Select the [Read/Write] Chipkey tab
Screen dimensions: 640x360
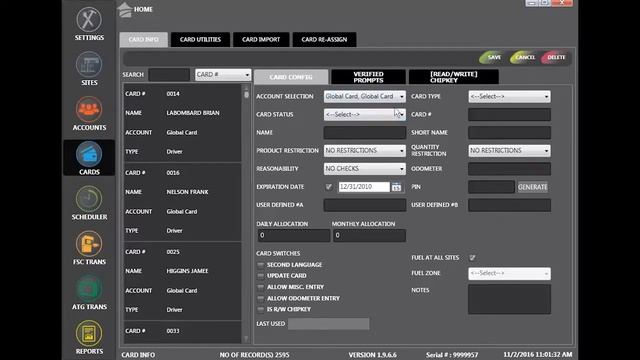[x=453, y=77]
